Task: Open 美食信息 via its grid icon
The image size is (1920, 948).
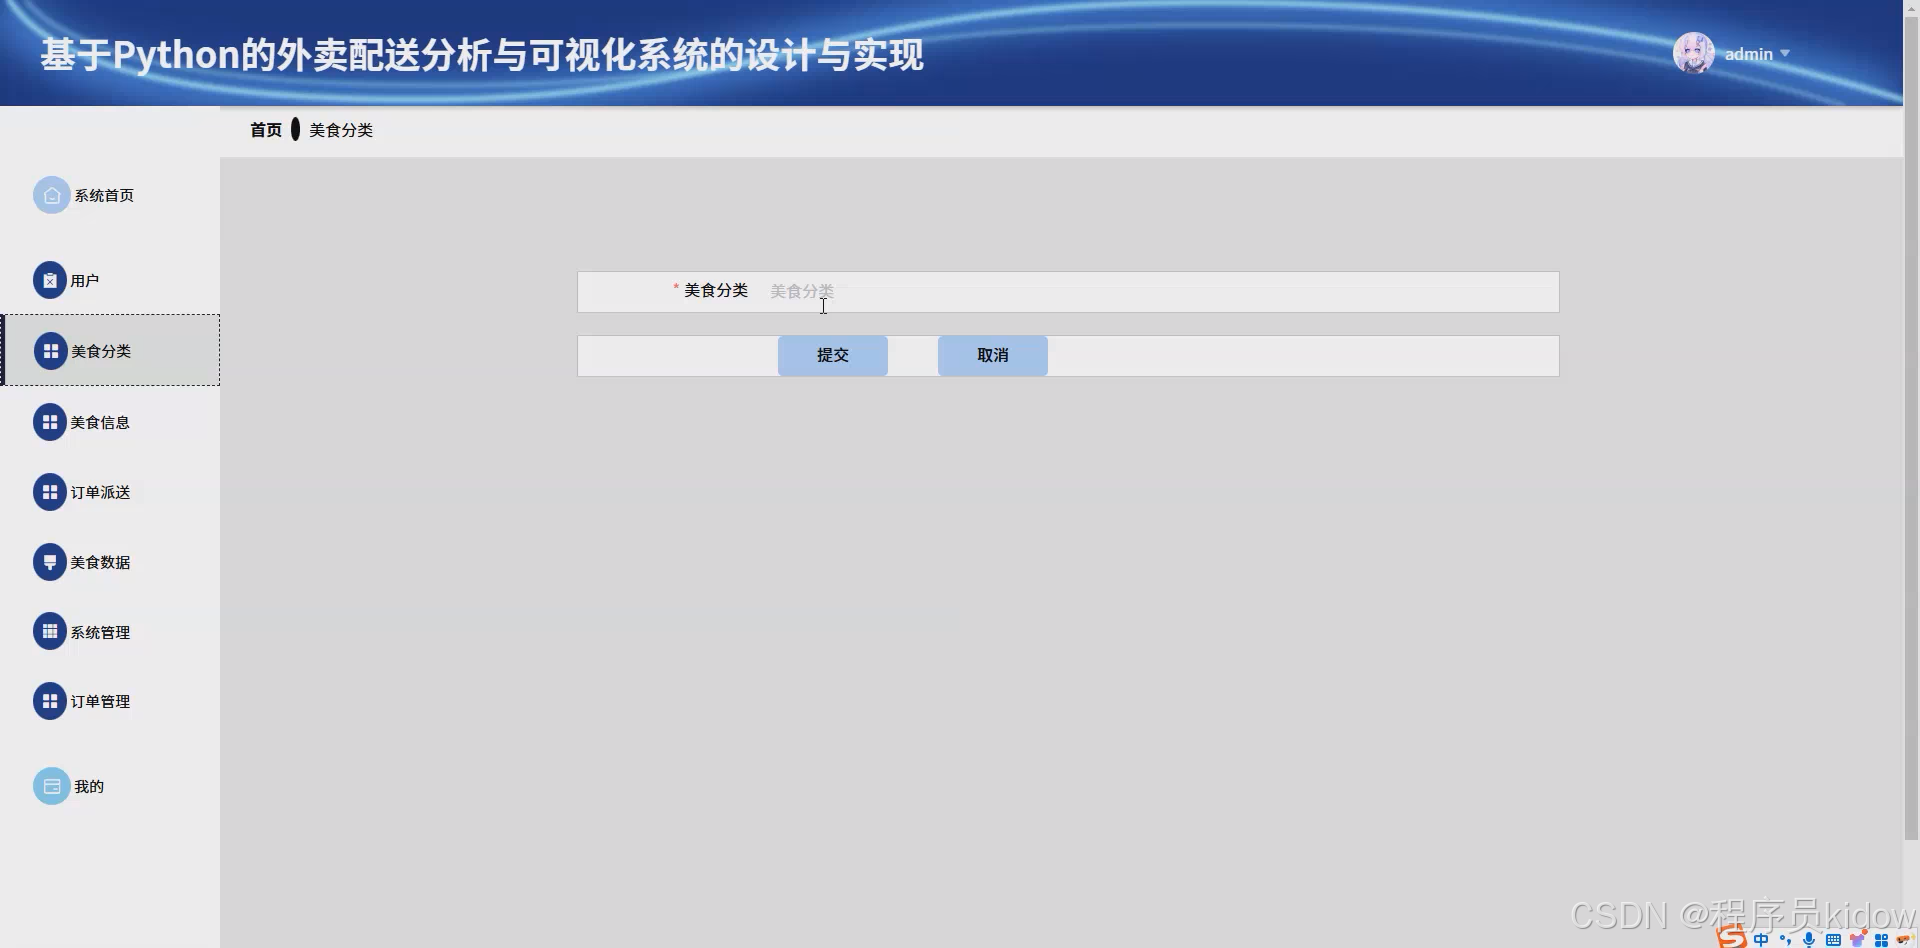Action: click(x=51, y=421)
